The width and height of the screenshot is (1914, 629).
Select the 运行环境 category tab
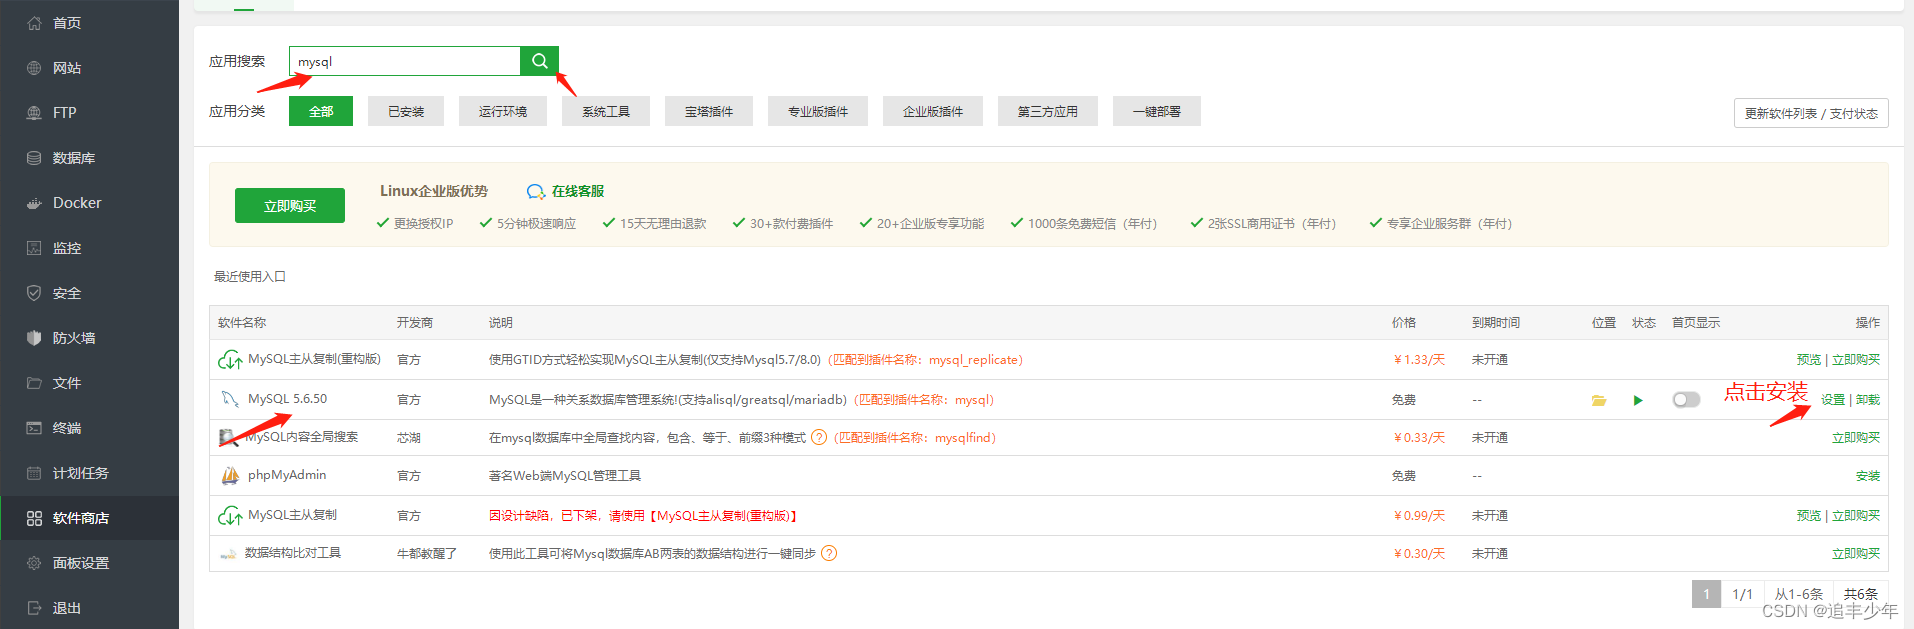tap(503, 111)
